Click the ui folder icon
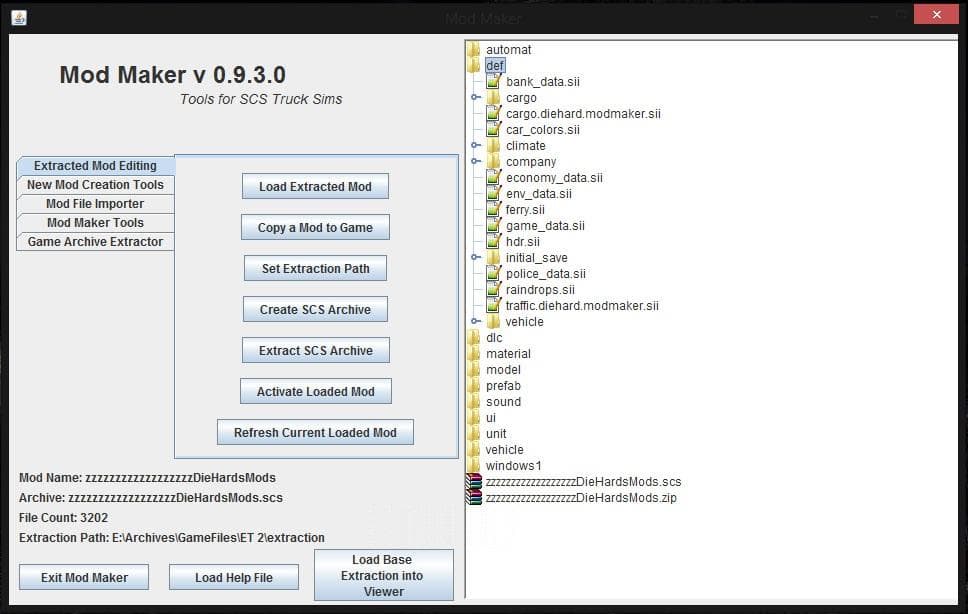This screenshot has height=614, width=968. (x=474, y=418)
